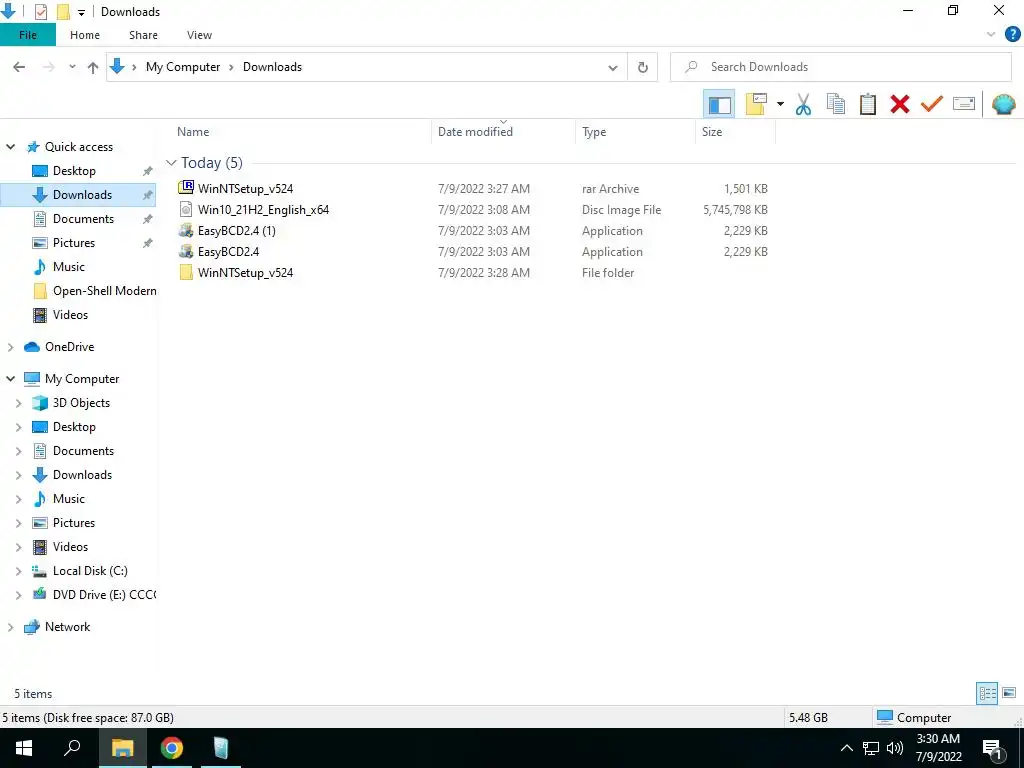Open Desktop under Quick access

pyautogui.click(x=74, y=171)
